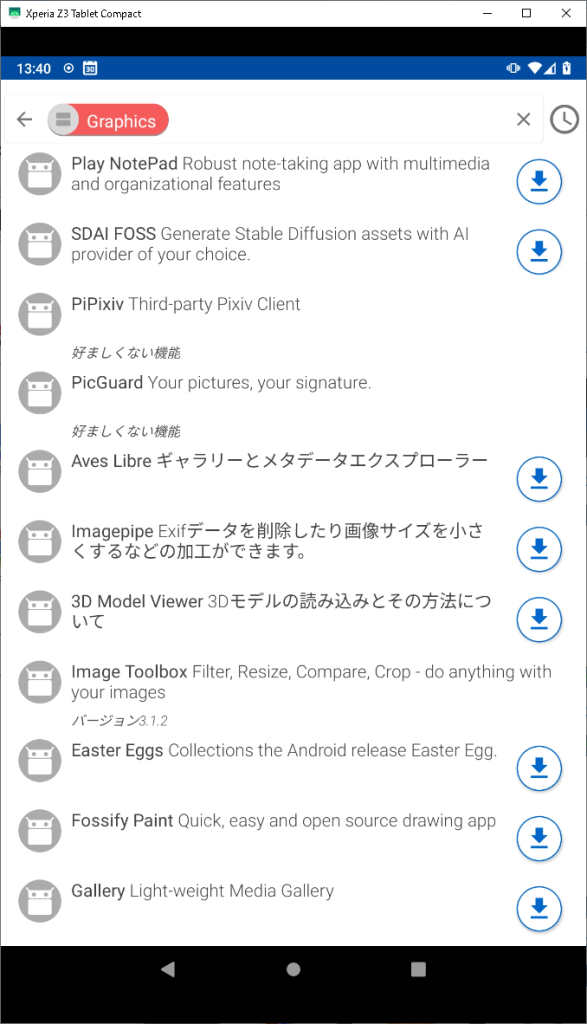Remove the Graphics category chip
Viewport: 587px width, 1024px height.
click(108, 120)
